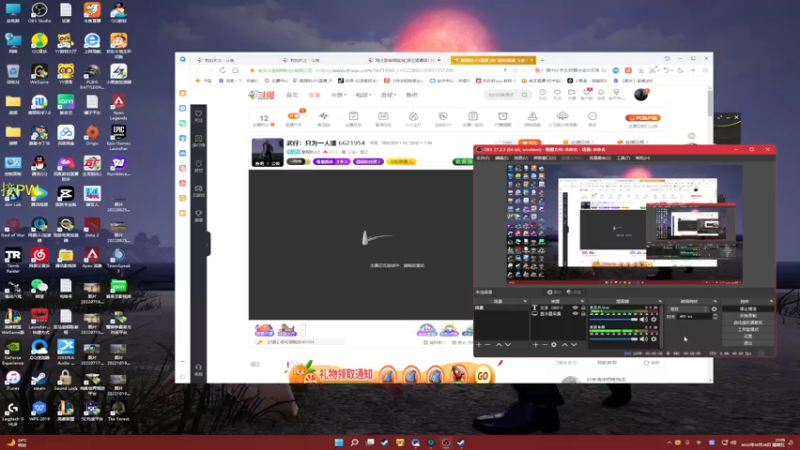Toggle visibility of display capture source
This screenshot has width=800, height=450.
pos(575,314)
